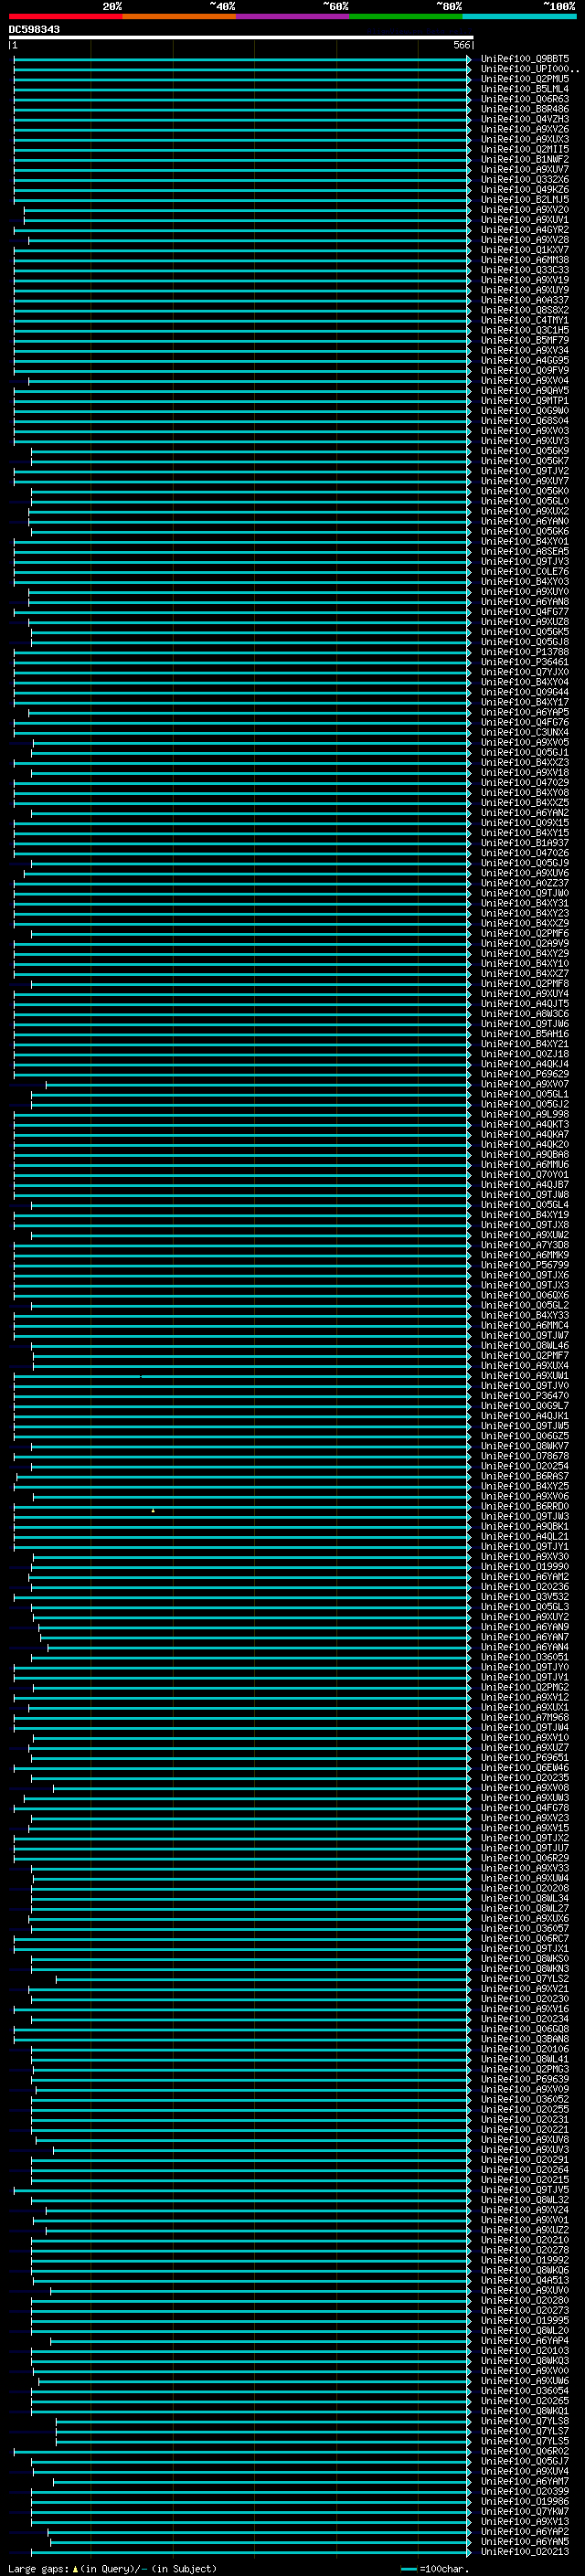
Task: Select hit label UniRef100_A6MMU6
Action: pyautogui.click(x=525, y=1165)
